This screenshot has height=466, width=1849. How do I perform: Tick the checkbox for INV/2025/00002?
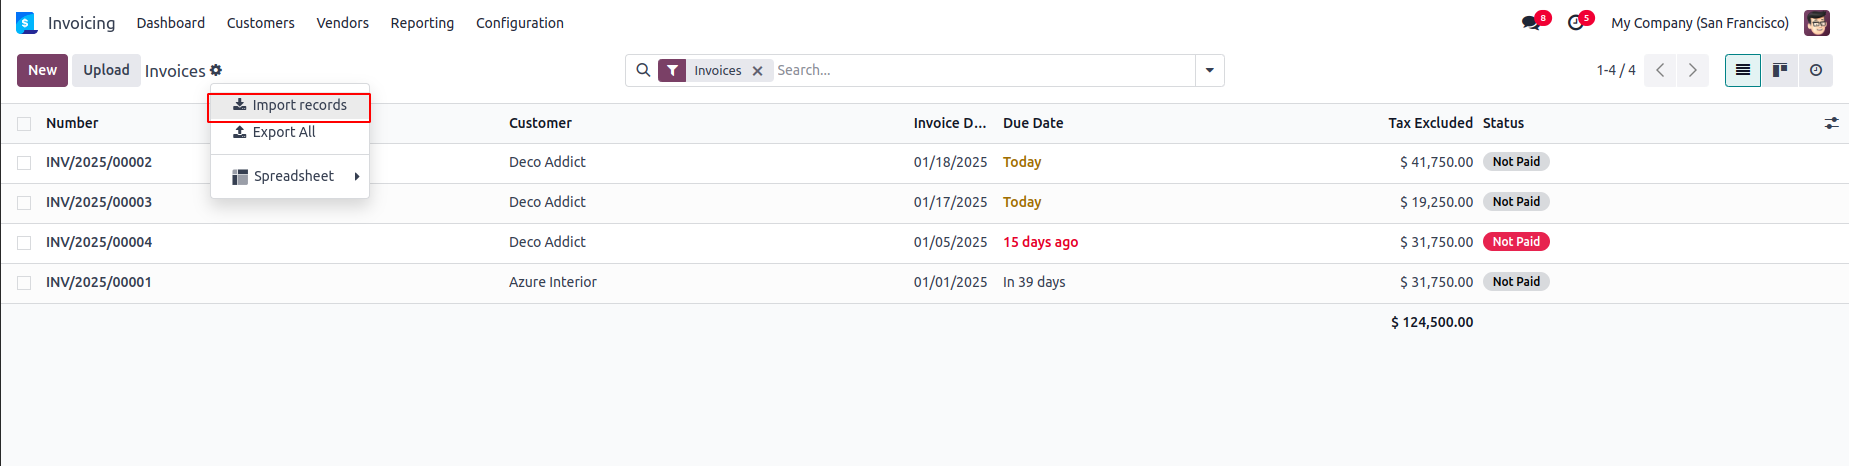pos(24,163)
